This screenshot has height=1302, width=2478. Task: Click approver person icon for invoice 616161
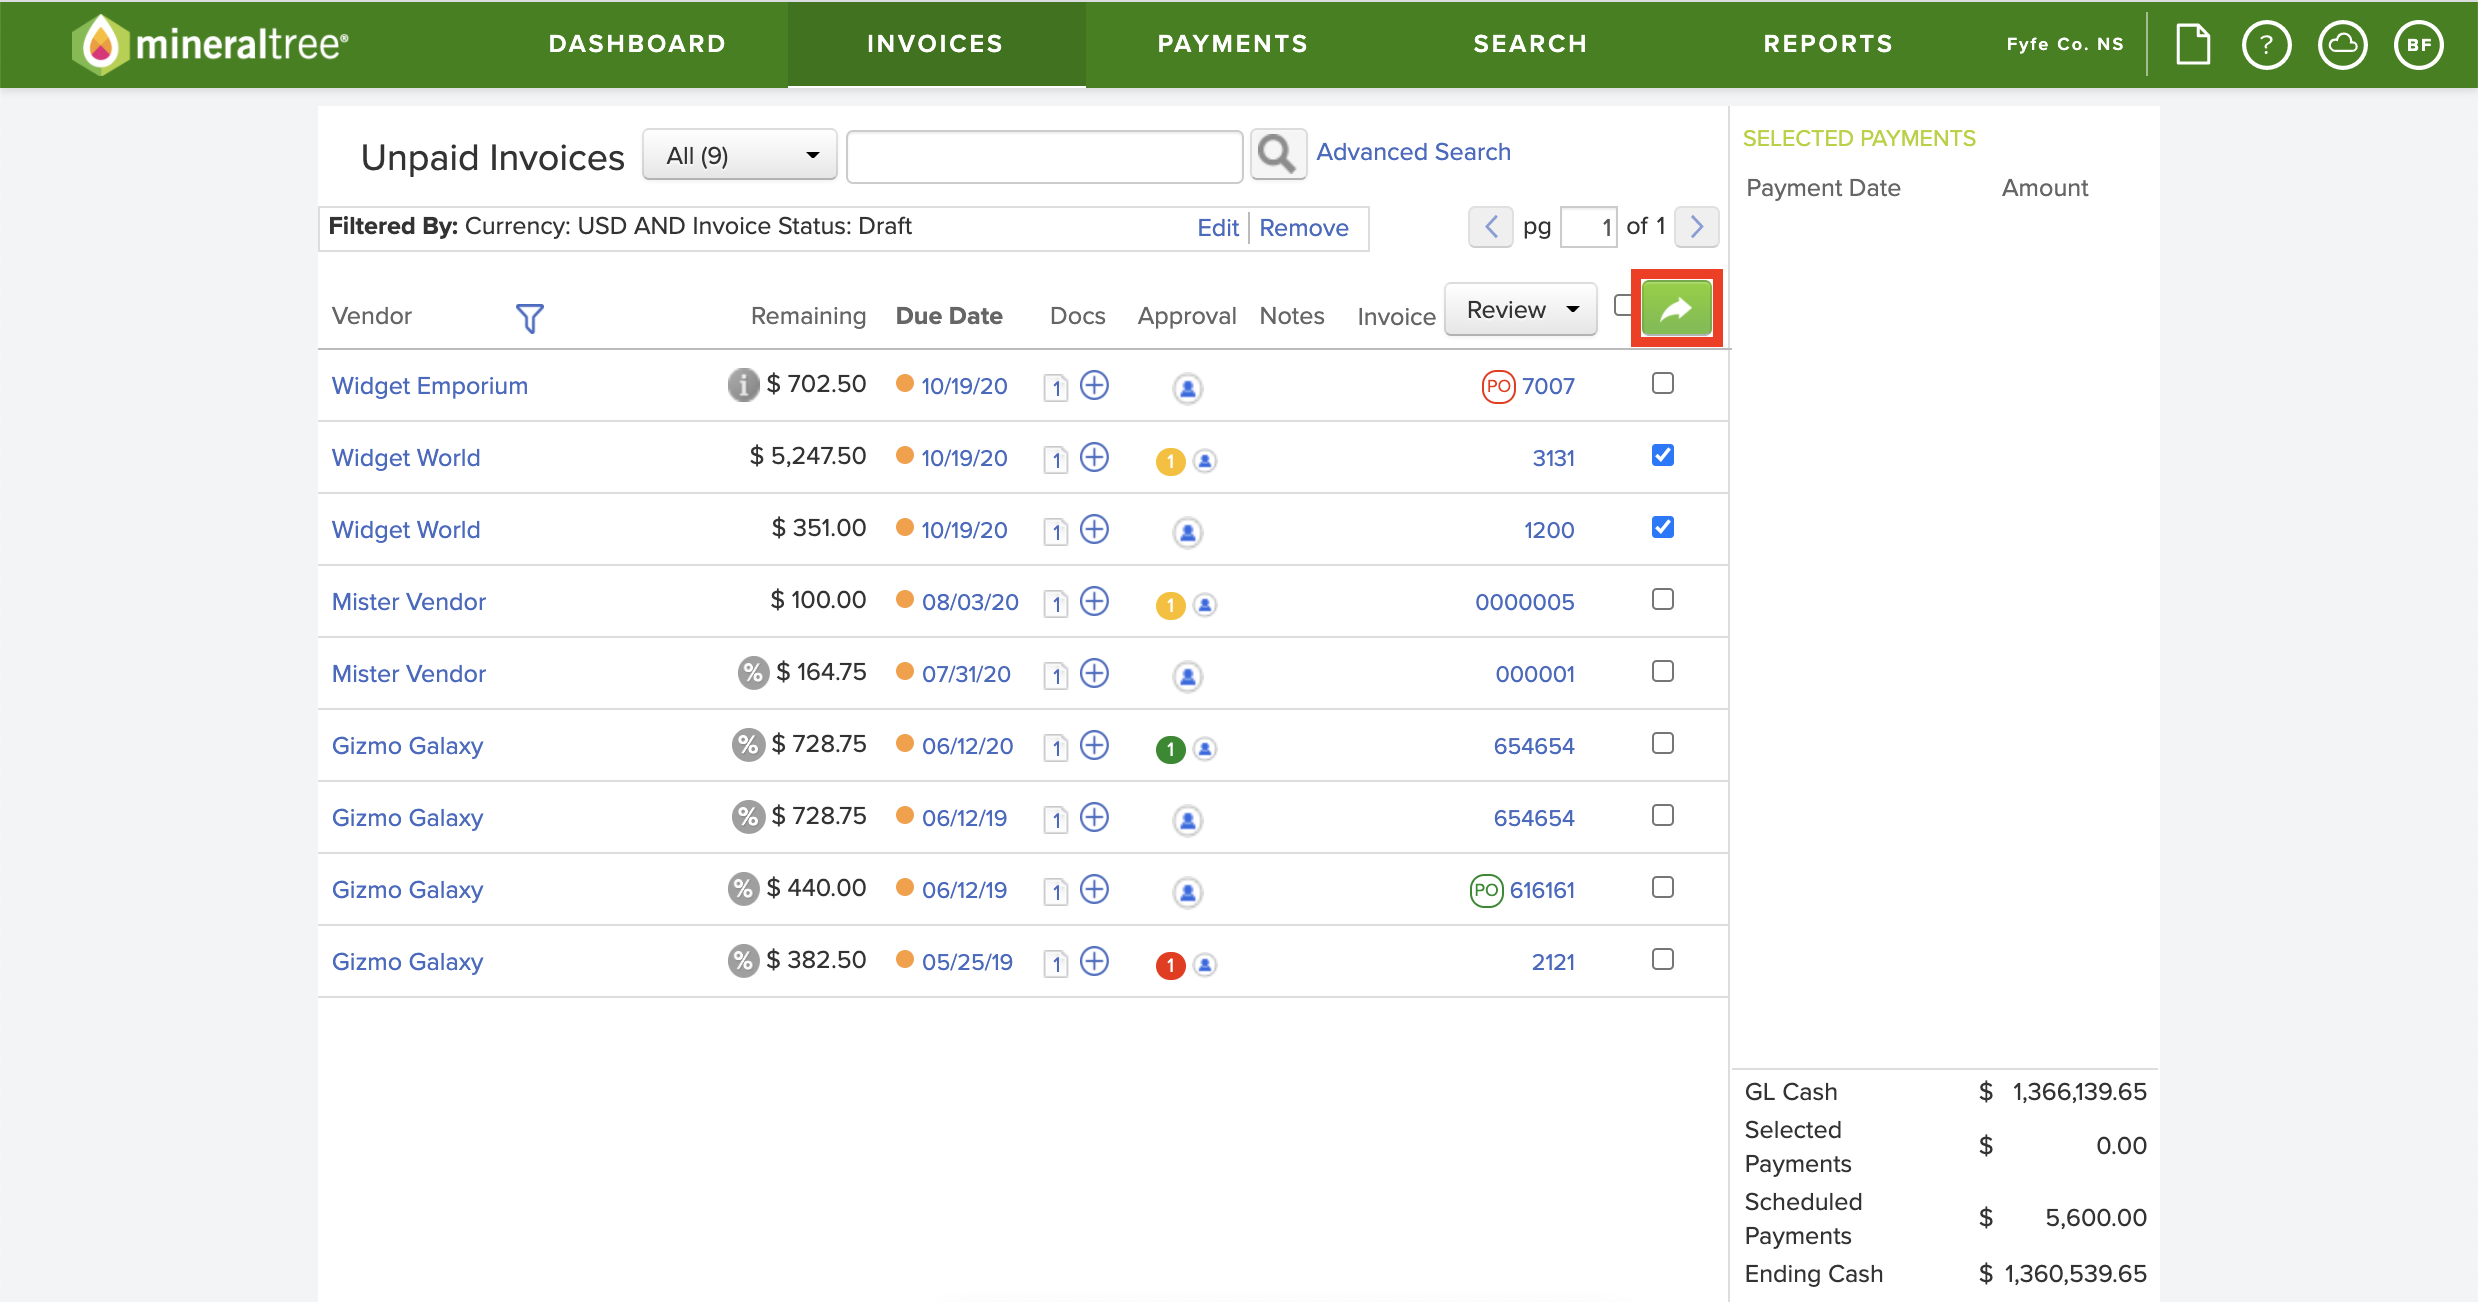(x=1187, y=892)
